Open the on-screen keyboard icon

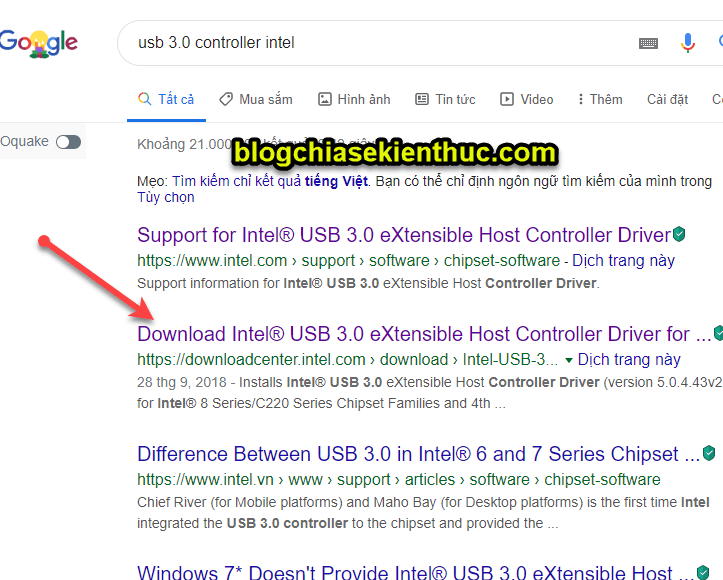(648, 43)
